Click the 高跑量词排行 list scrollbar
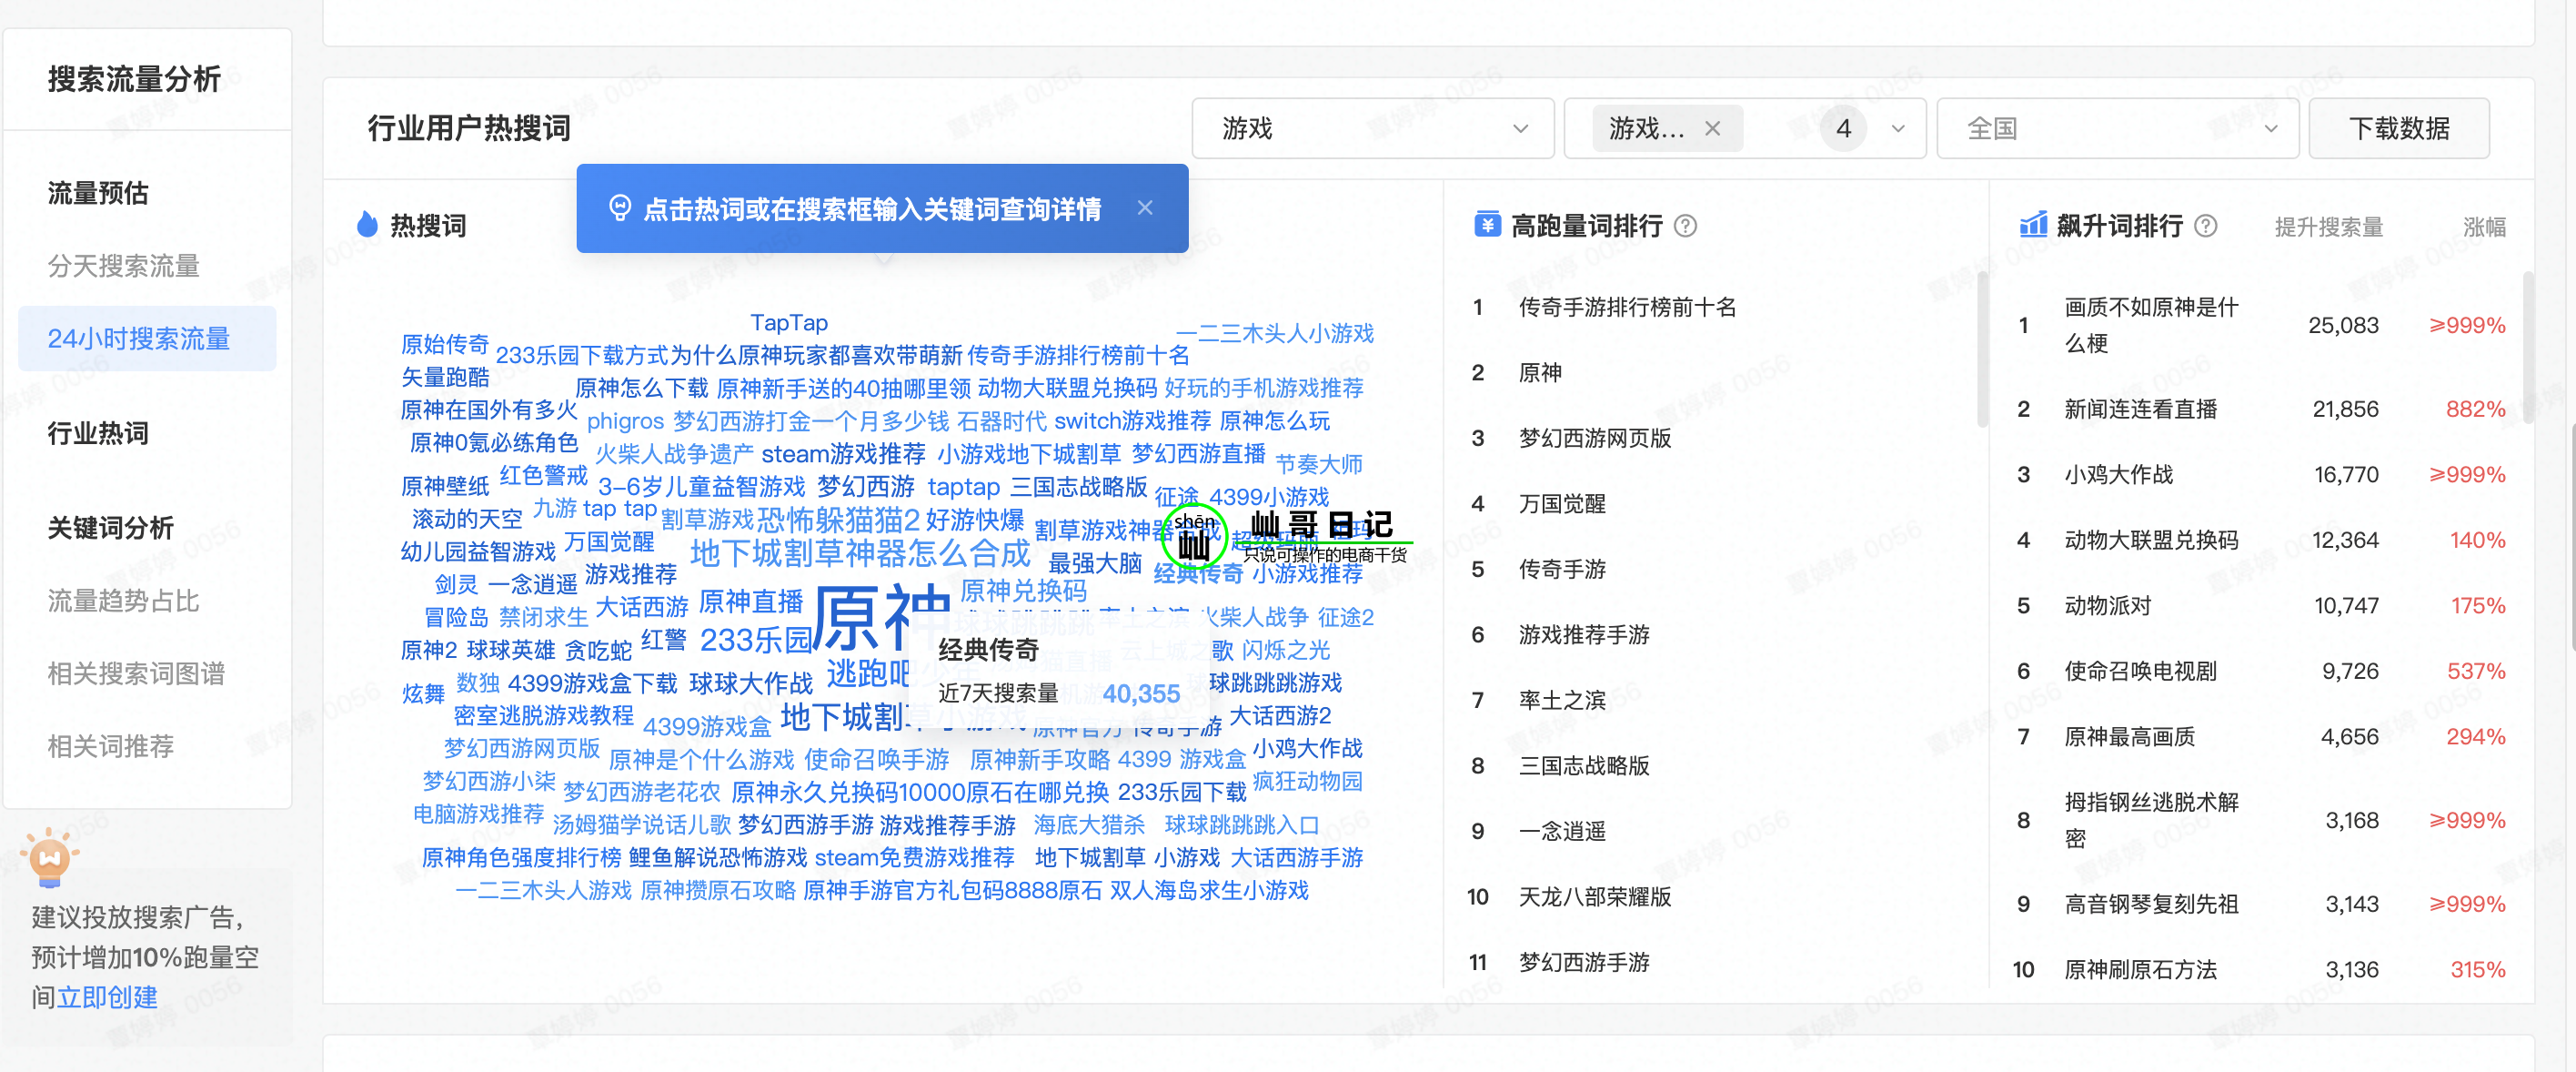This screenshot has height=1072, width=2576. pos(1981,350)
